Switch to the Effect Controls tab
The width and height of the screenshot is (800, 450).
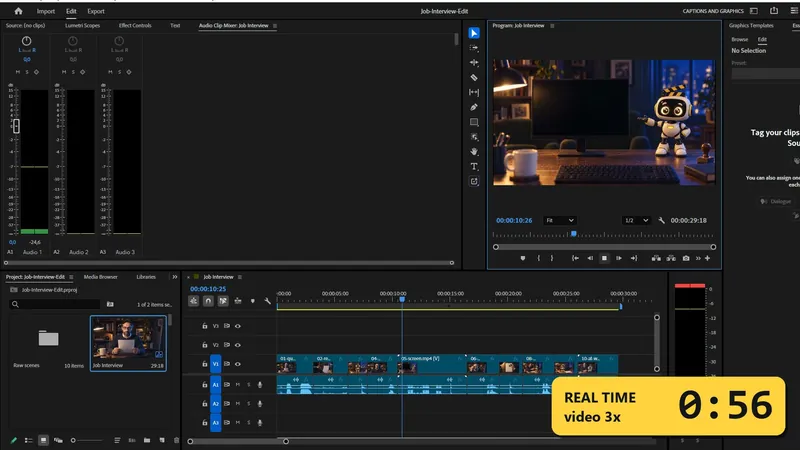[x=135, y=26]
